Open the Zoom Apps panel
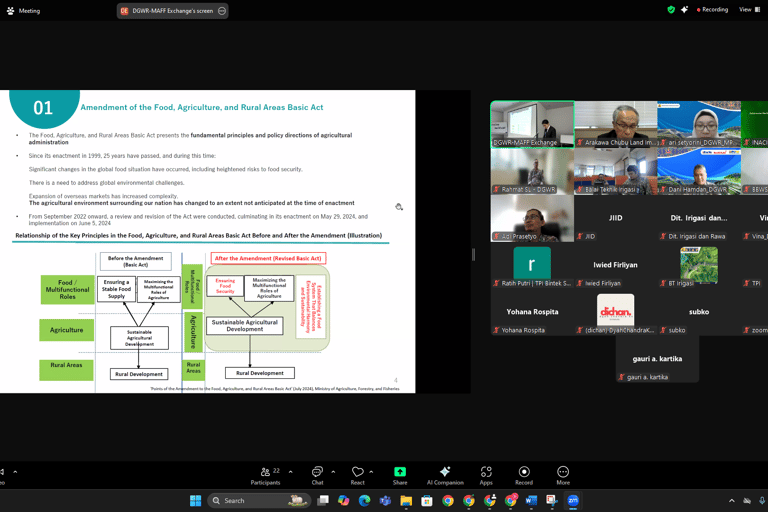Viewport: 768px width, 512px height. tap(486, 476)
